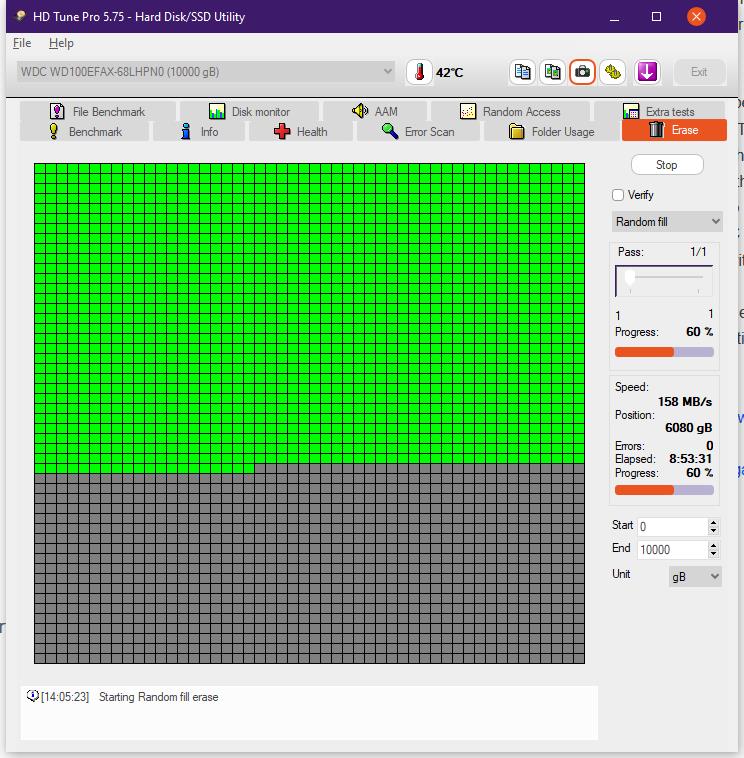The image size is (744, 758).
Task: Select the Erase tab
Action: coord(674,130)
